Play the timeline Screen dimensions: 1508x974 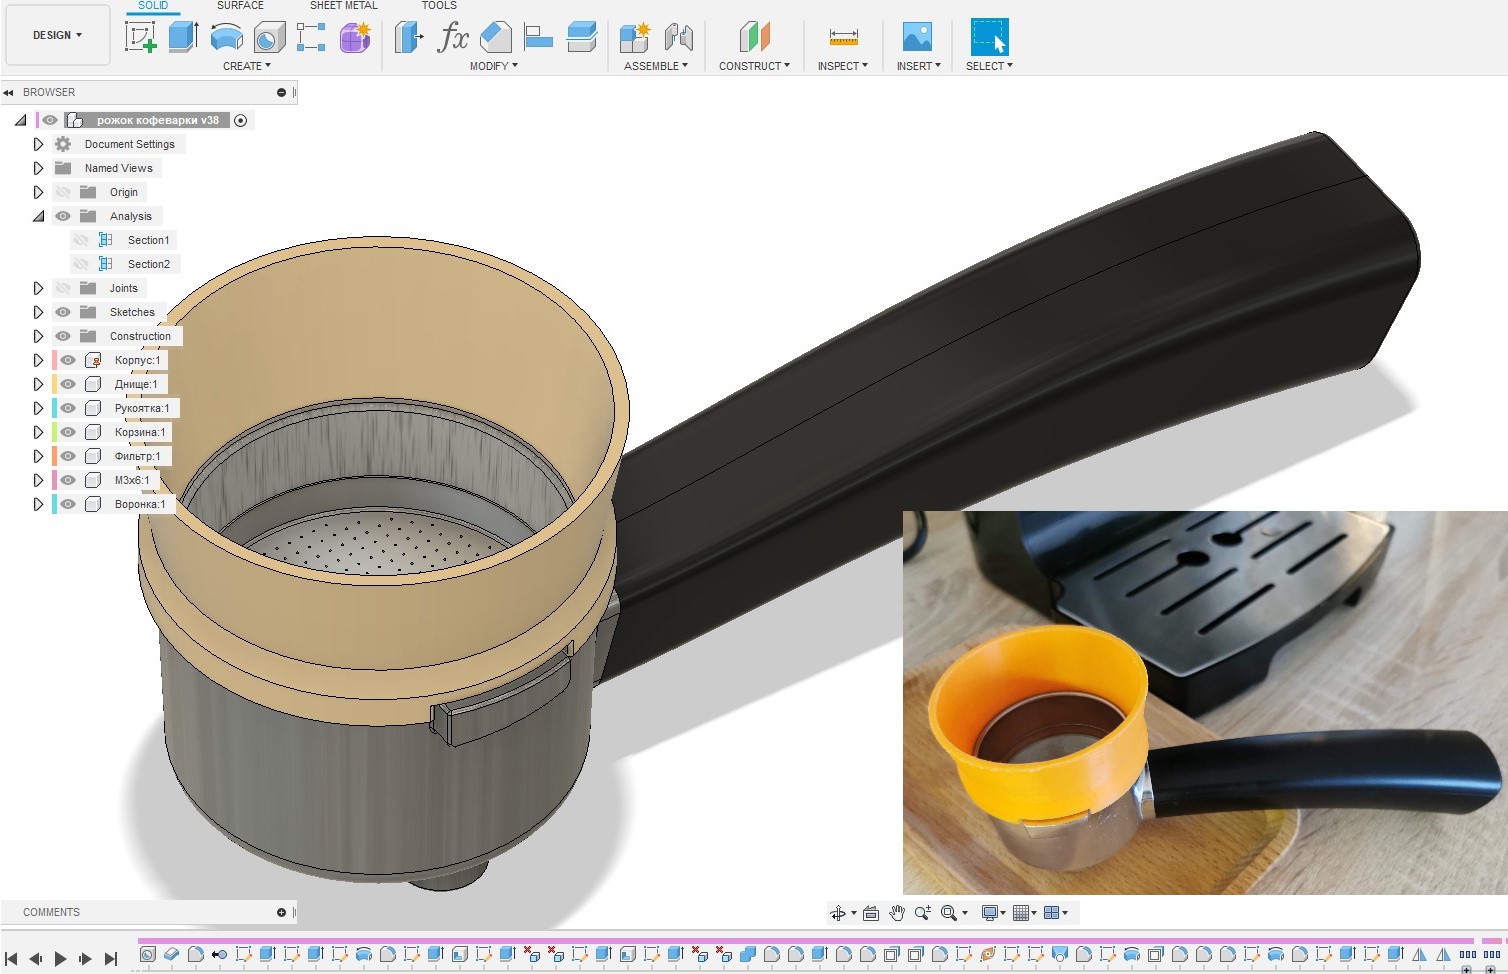[60, 958]
